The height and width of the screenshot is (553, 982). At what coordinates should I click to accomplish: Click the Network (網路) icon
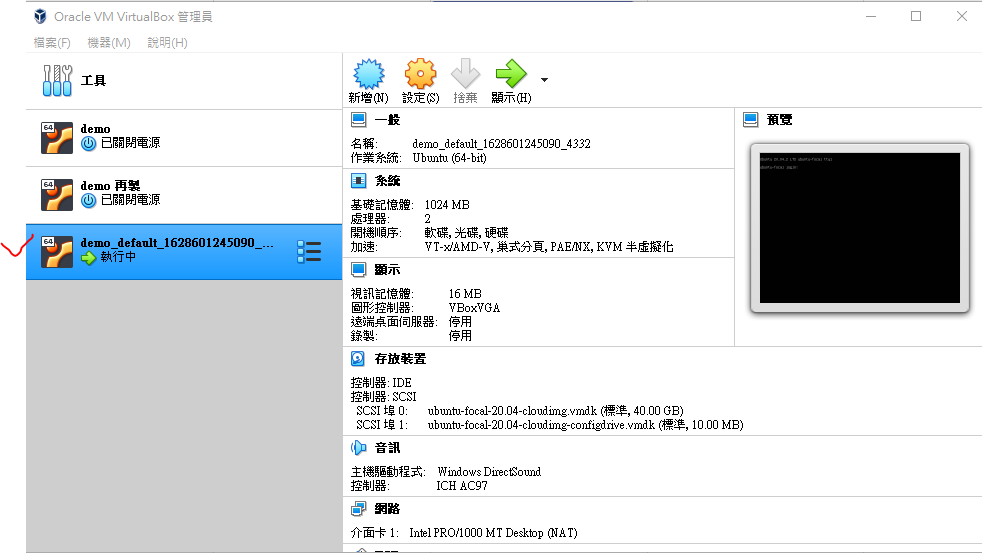click(358, 509)
